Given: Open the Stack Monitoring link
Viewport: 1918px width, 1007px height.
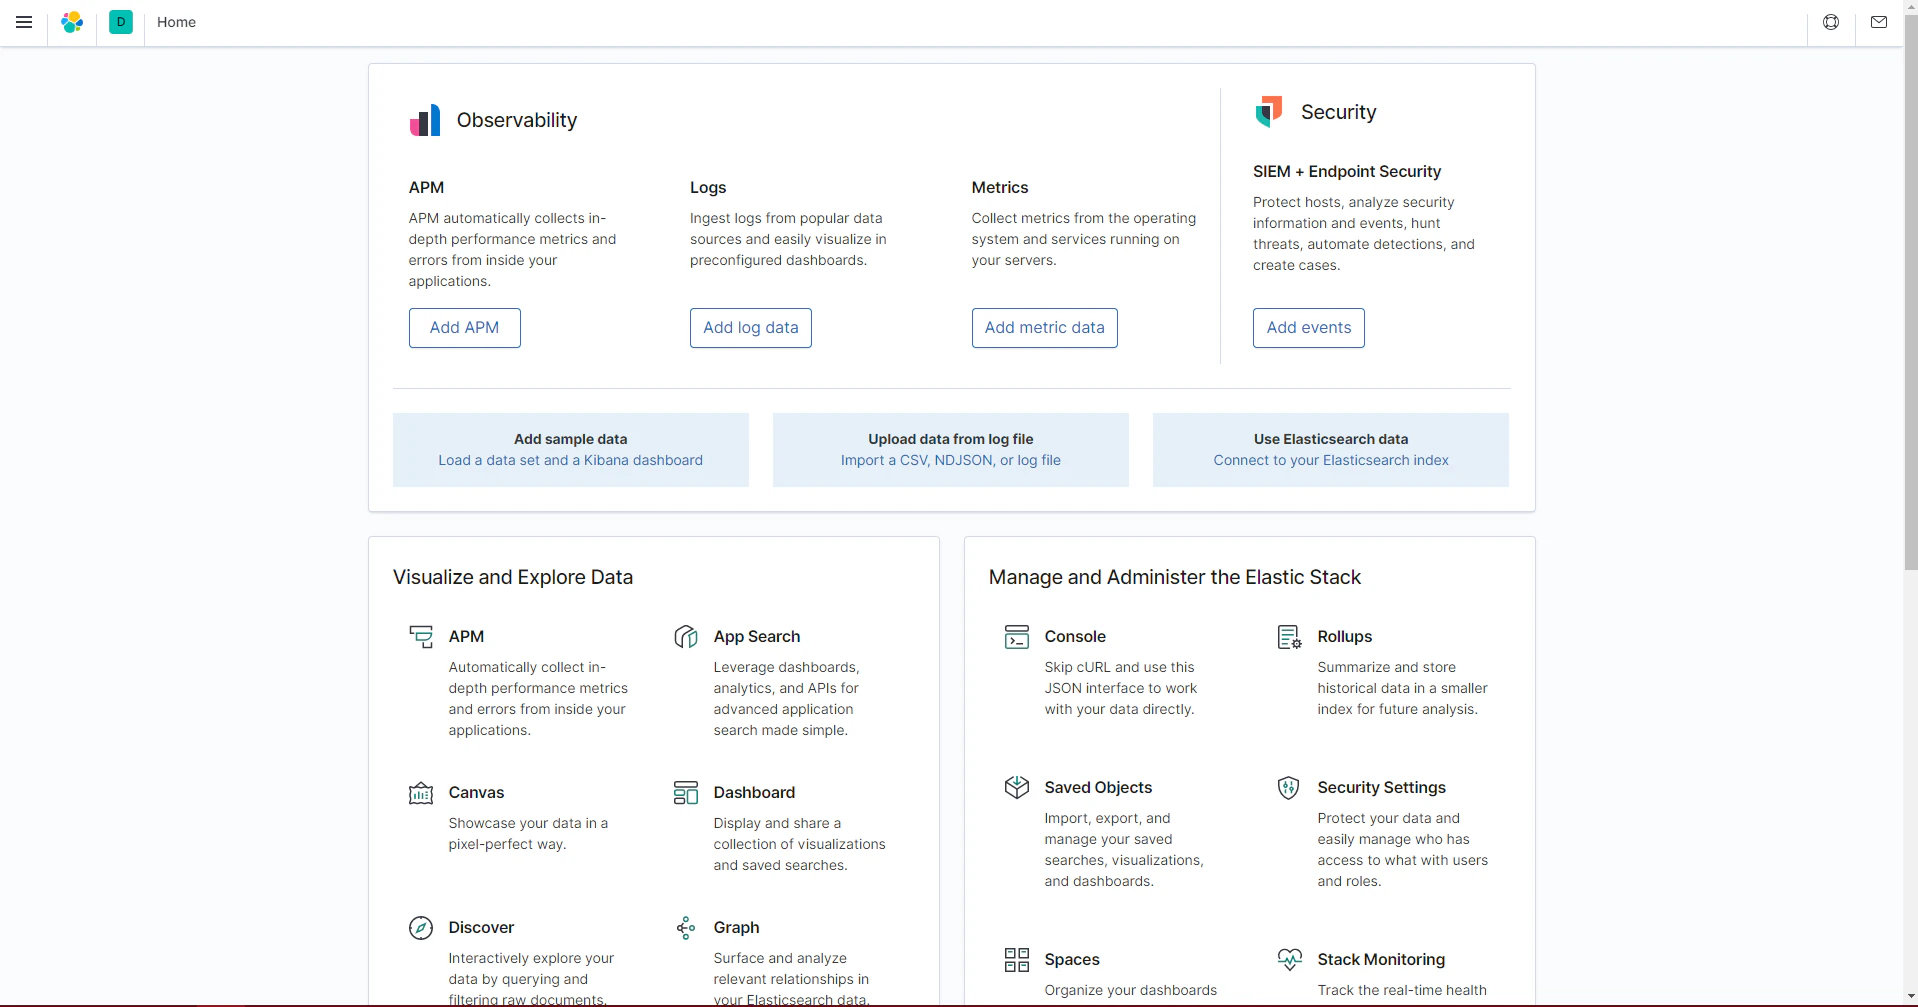Looking at the screenshot, I should [x=1381, y=960].
